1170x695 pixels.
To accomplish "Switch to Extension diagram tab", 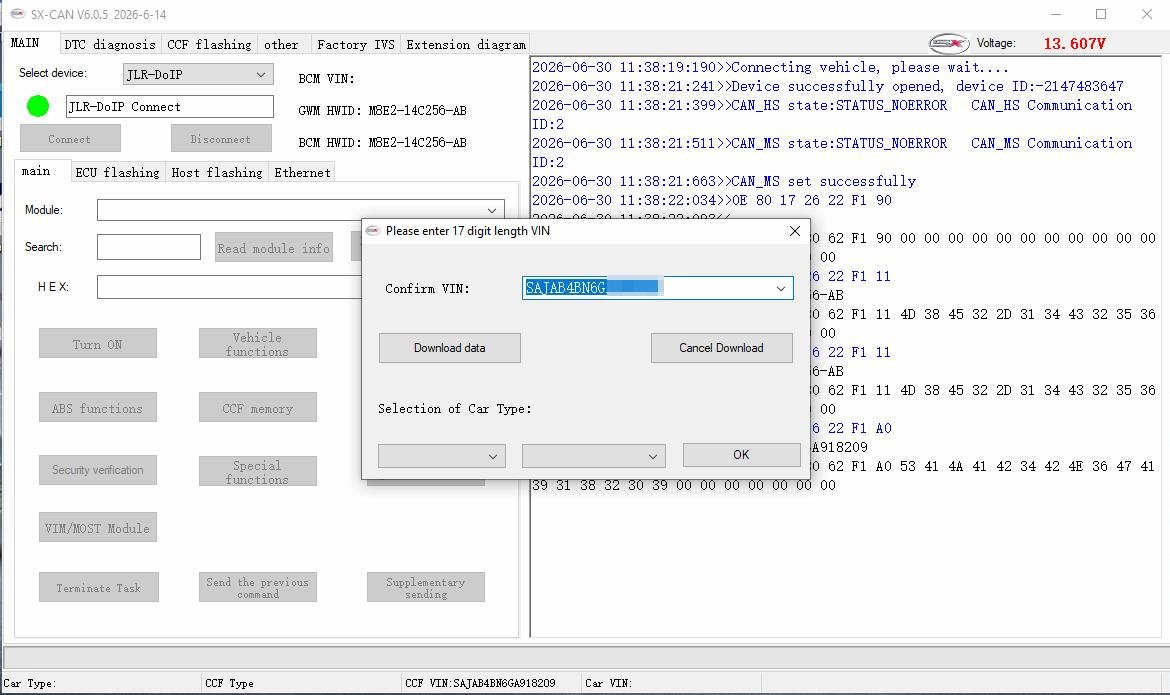I will pyautogui.click(x=466, y=45).
